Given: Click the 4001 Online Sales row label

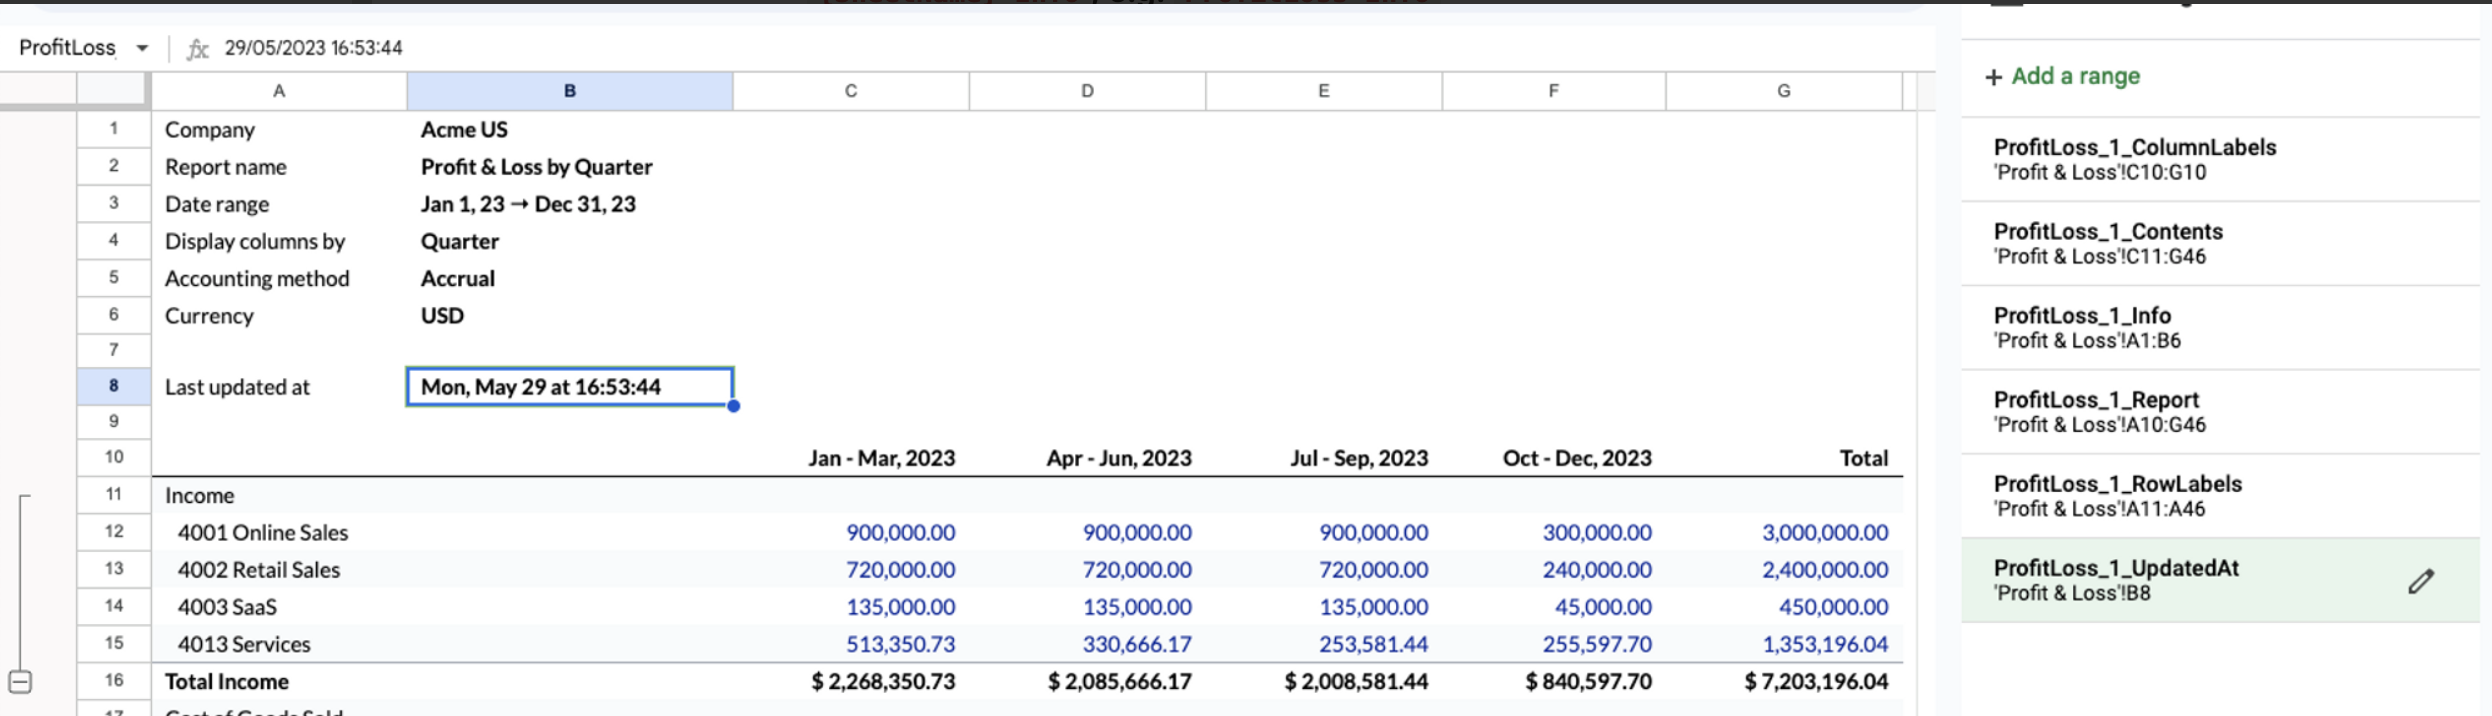Looking at the screenshot, I should [279, 532].
